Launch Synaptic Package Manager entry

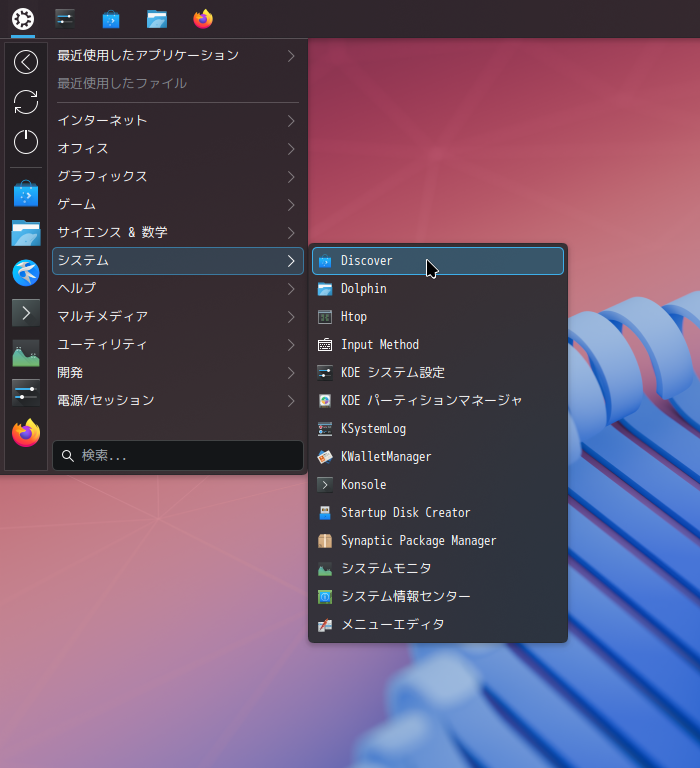438,541
